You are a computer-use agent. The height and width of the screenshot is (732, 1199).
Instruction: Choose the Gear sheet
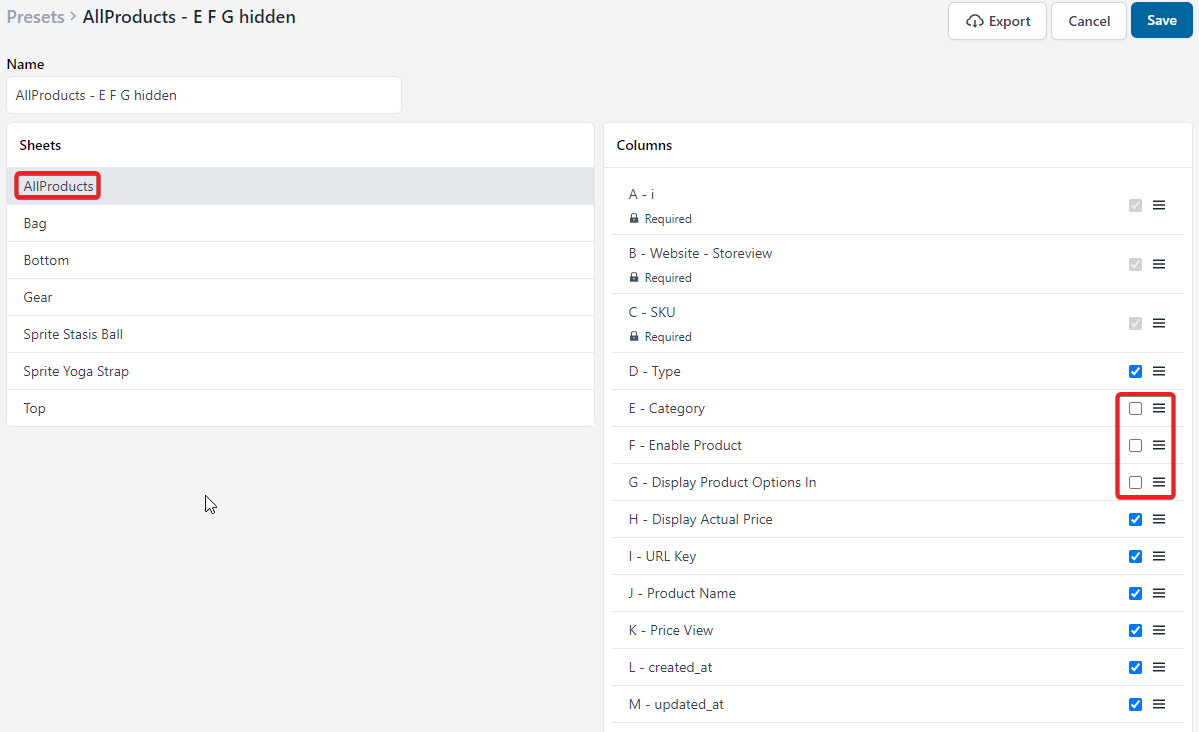click(301, 297)
